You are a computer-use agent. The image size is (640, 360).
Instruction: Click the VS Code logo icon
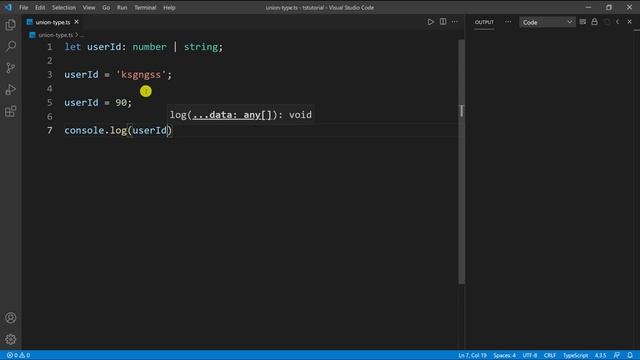coord(8,7)
